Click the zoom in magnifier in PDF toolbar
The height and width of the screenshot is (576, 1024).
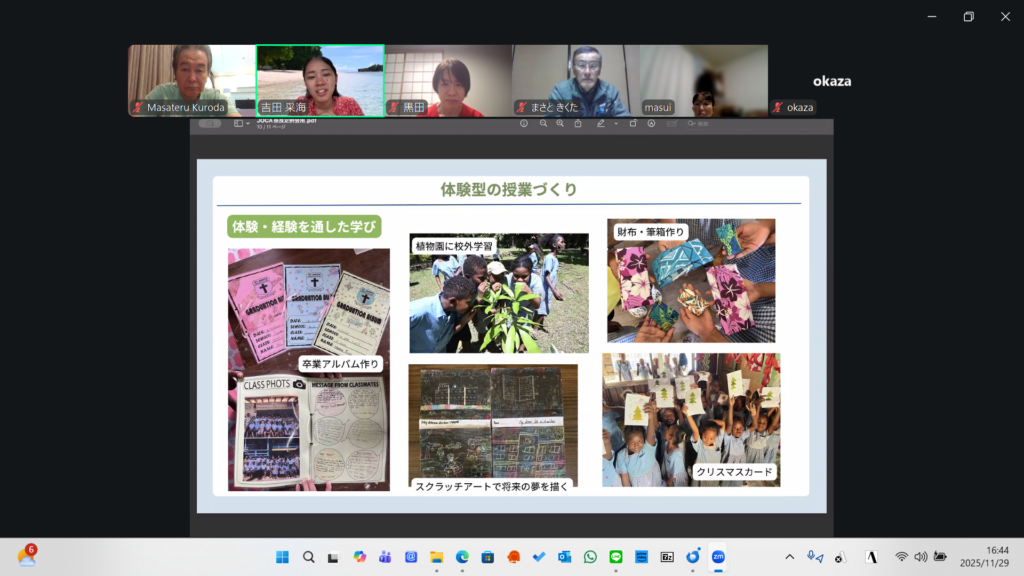[x=561, y=124]
